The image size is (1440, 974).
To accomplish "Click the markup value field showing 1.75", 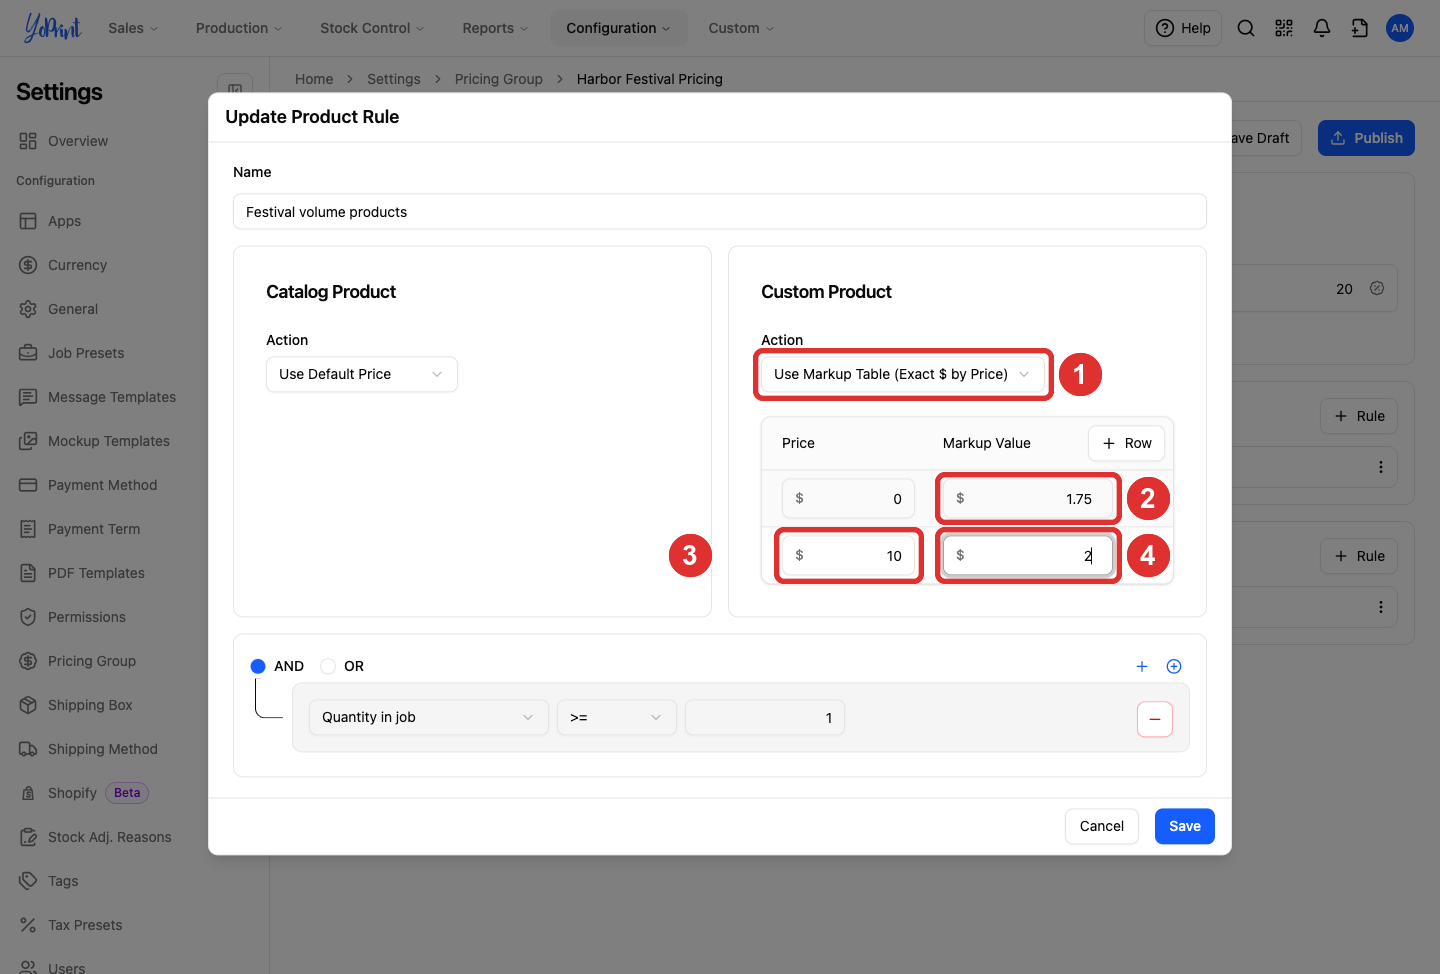I will pos(1028,498).
